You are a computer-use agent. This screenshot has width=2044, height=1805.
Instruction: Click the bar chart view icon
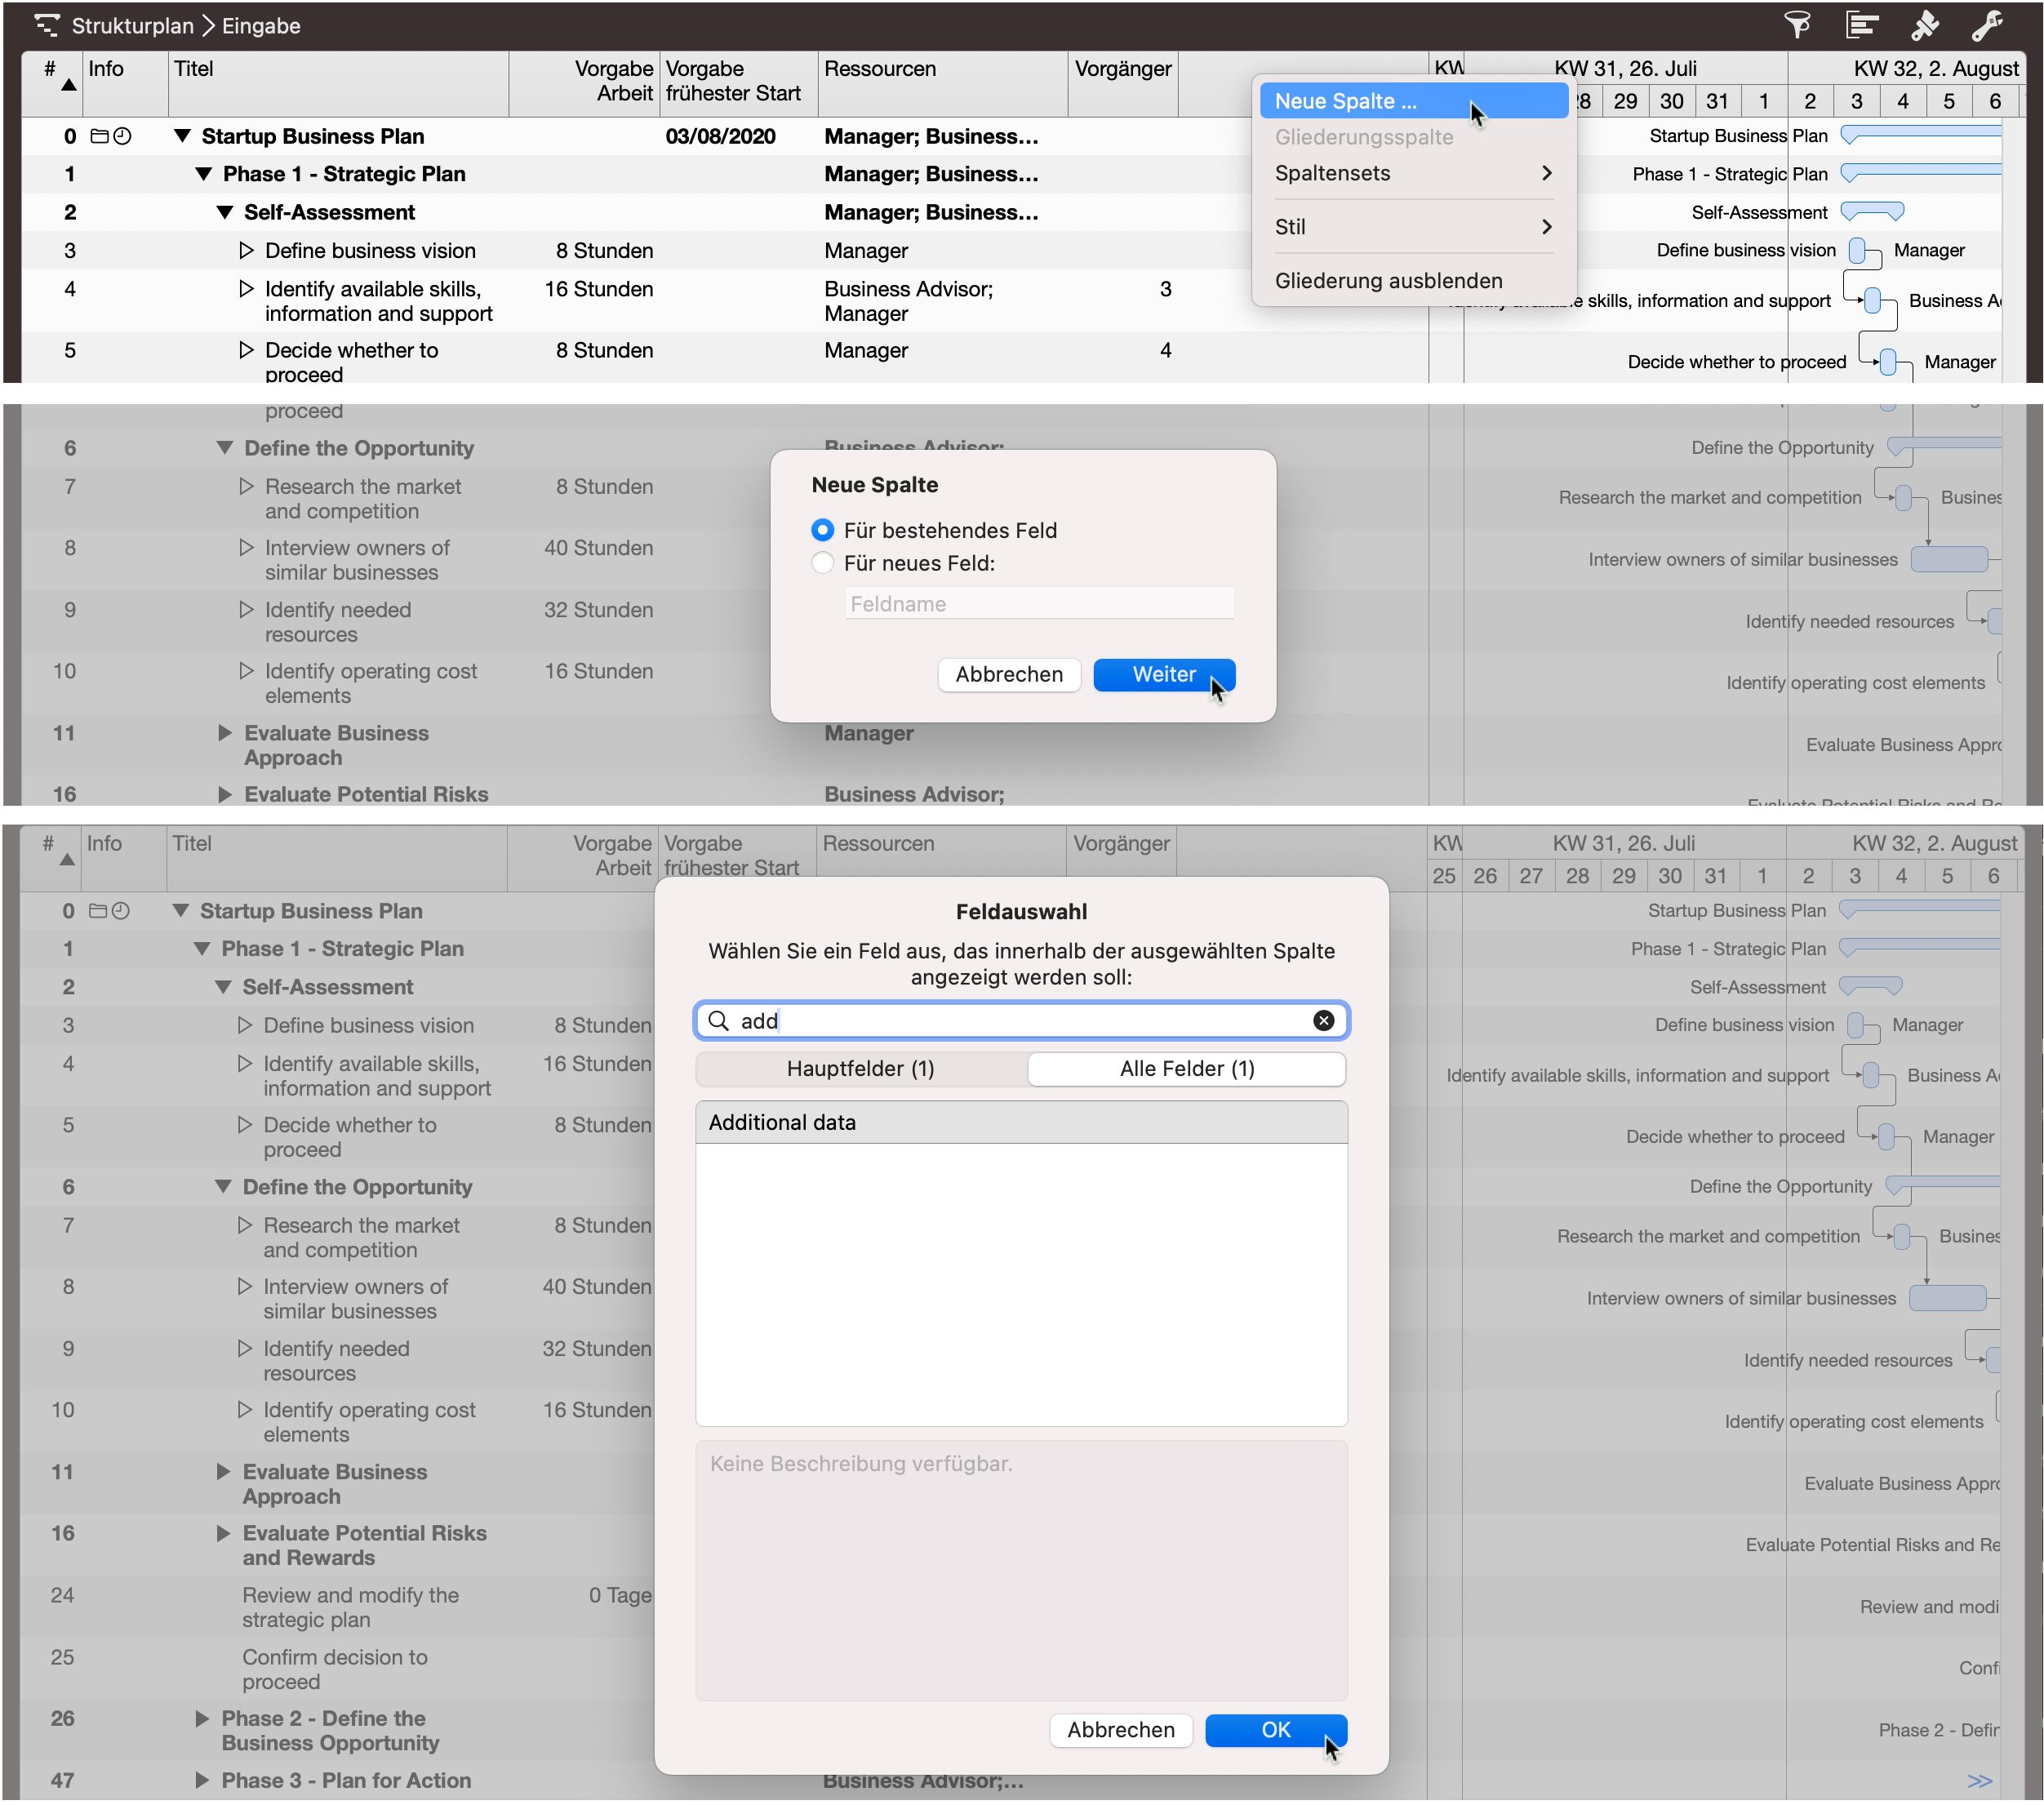[1861, 25]
